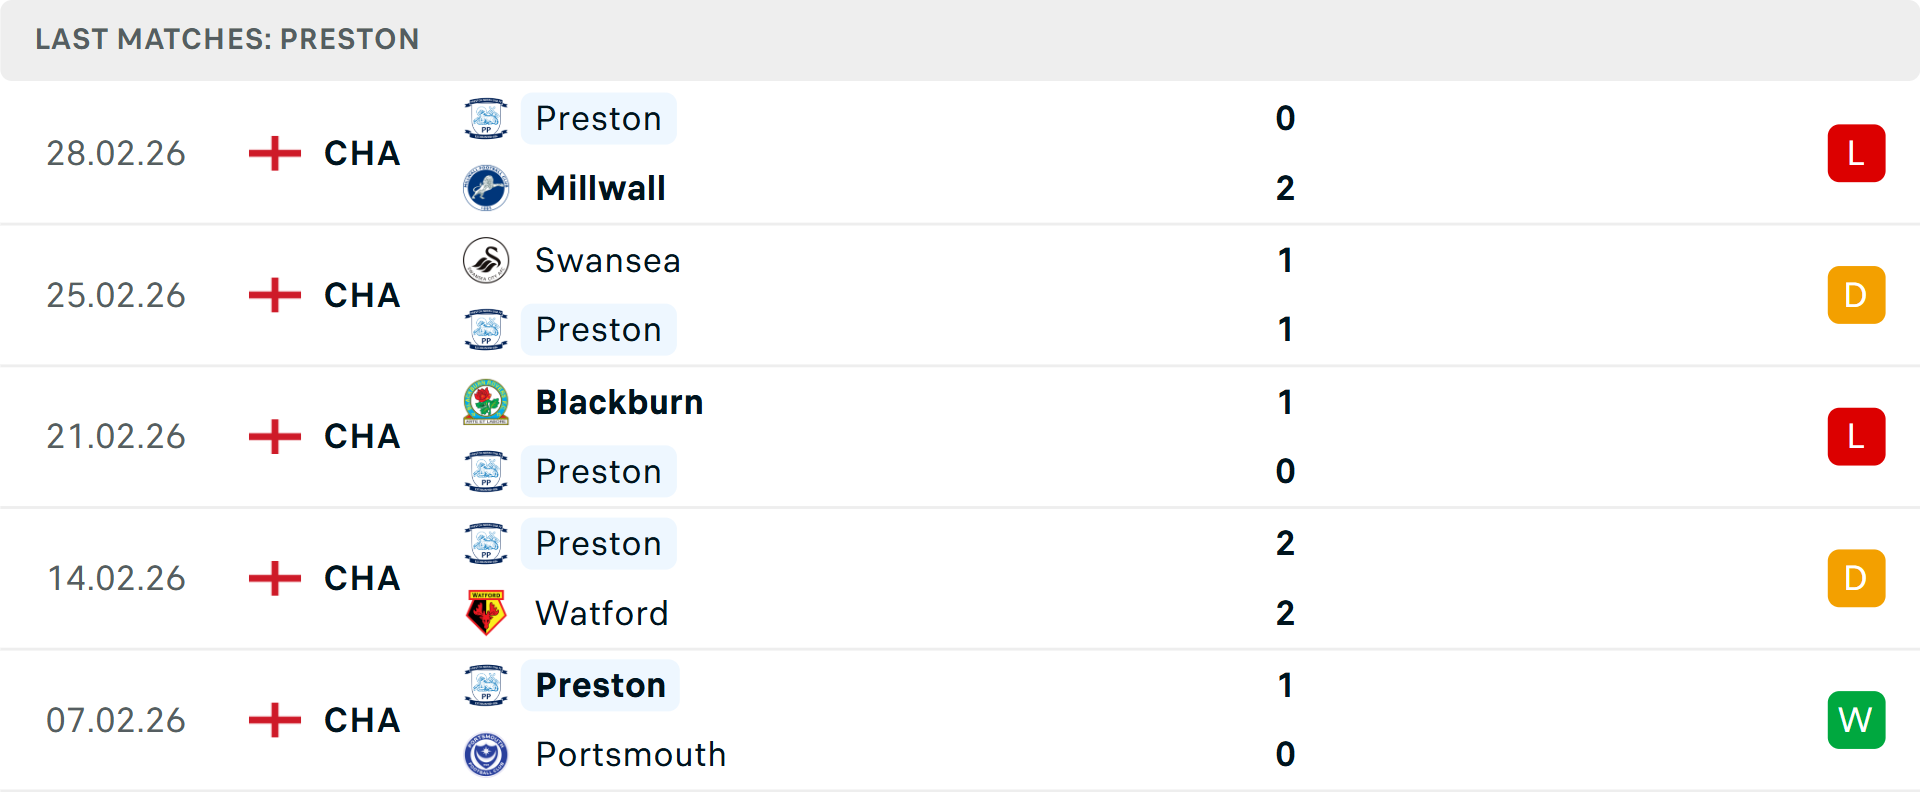
Task: Click the highlighted Preston in Portsmouth match
Action: coord(600,685)
